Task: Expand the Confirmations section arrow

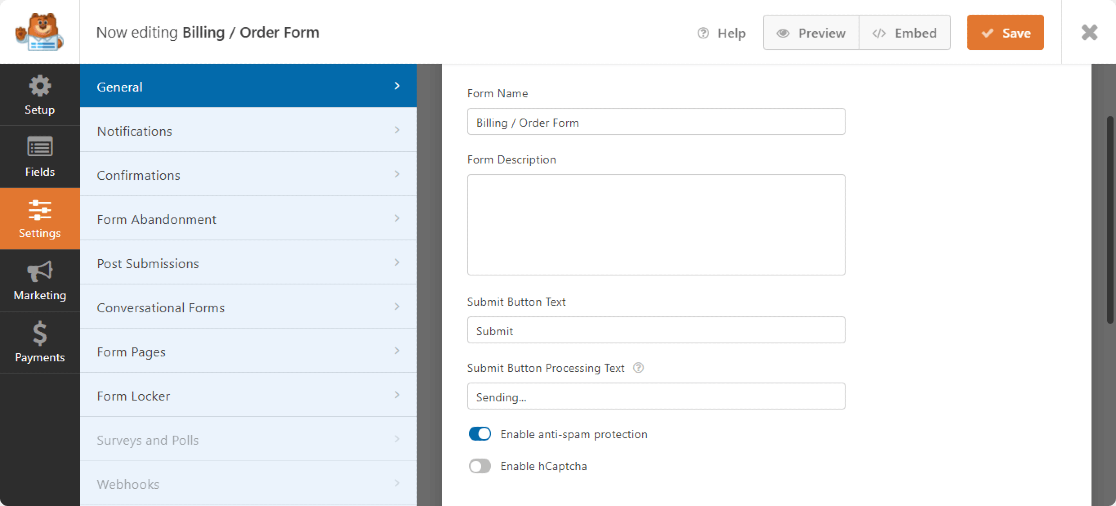Action: click(x=397, y=175)
